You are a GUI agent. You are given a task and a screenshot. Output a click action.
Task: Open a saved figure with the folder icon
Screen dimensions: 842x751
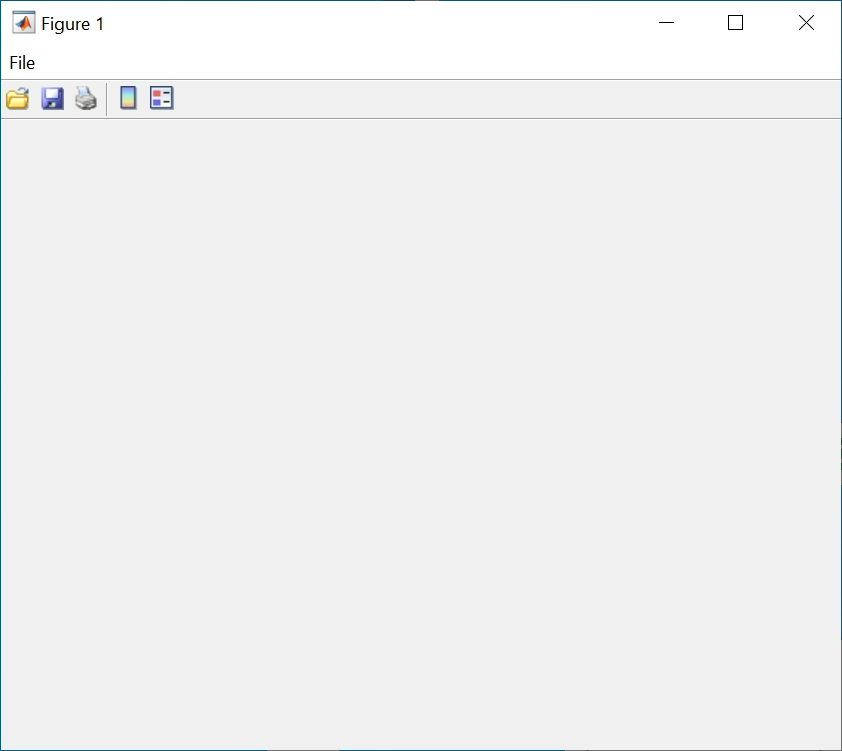(17, 97)
